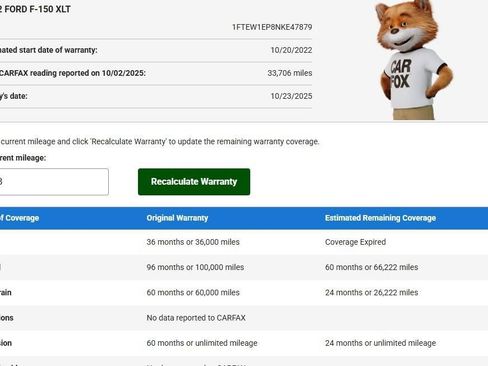Select the recalculate warranty instruction sentence
This screenshot has height=366, width=488.
(x=160, y=142)
